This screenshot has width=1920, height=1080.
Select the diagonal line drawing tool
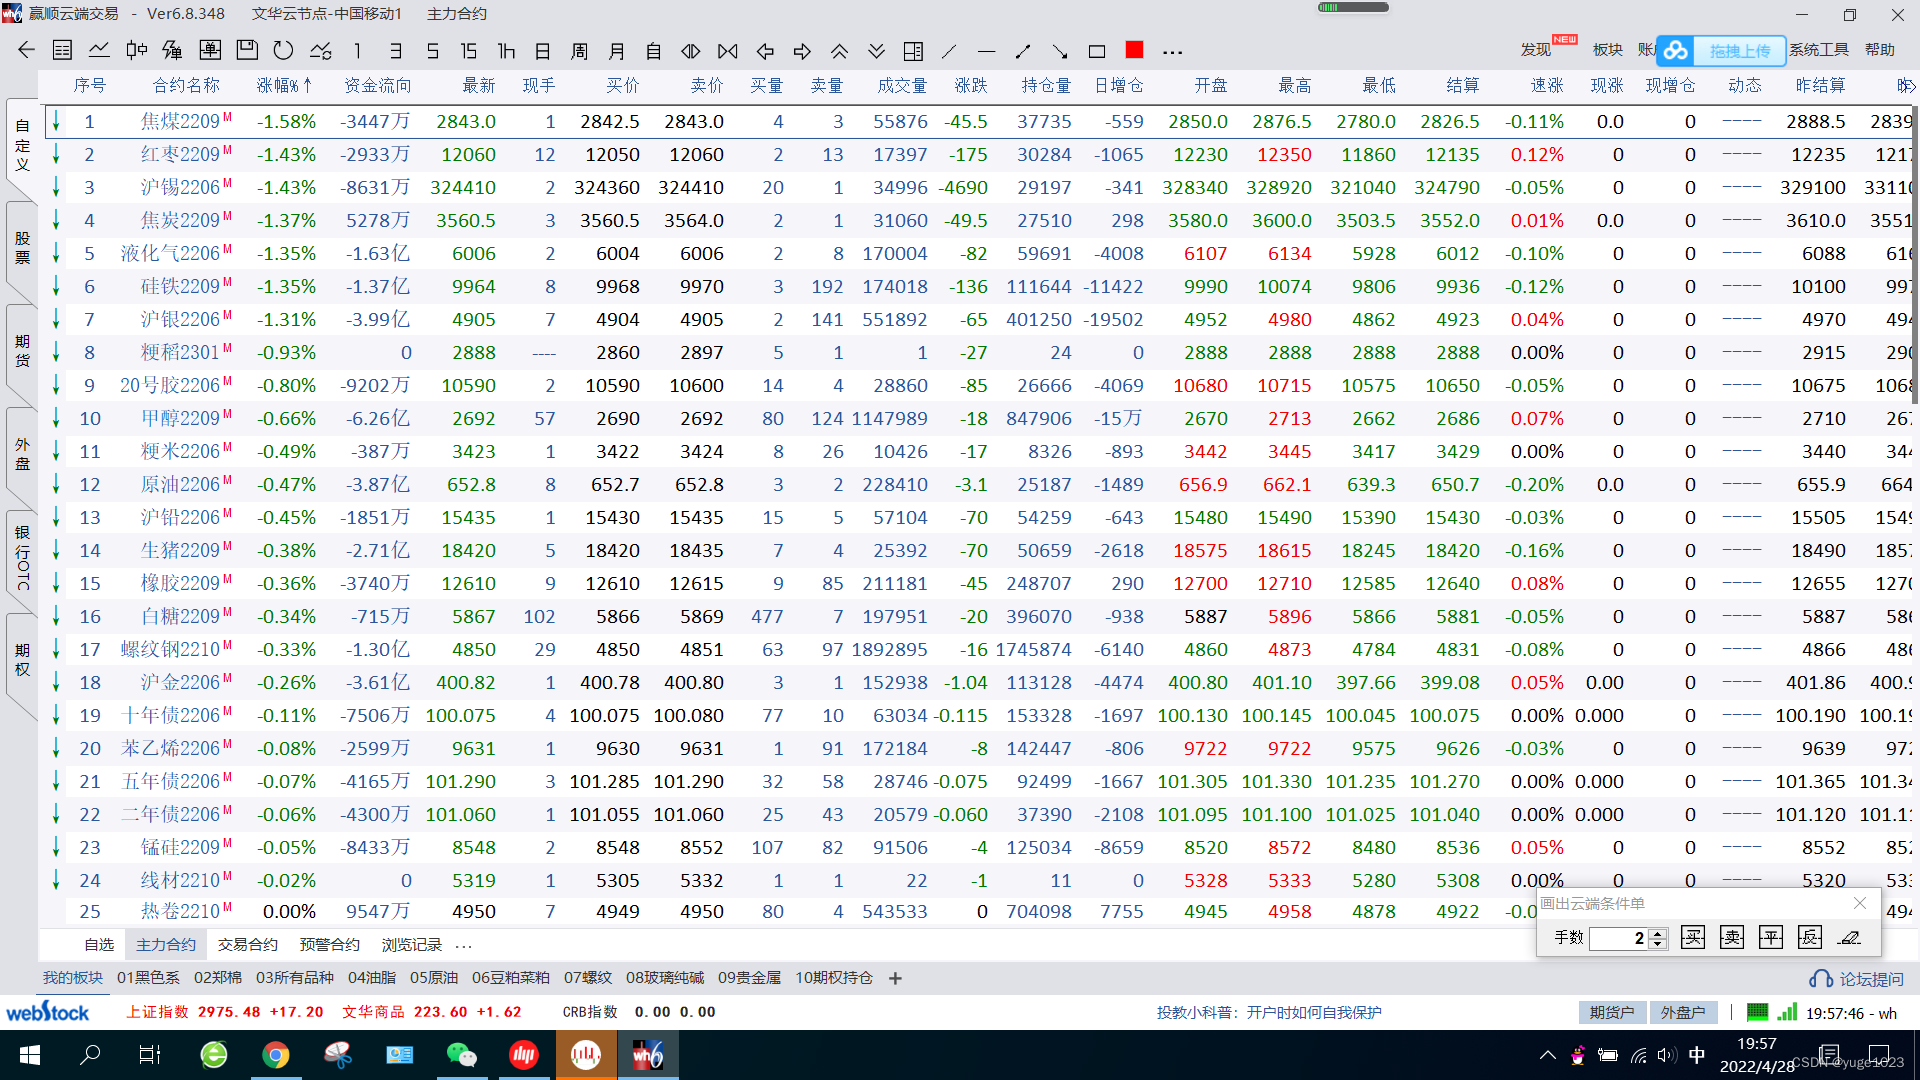point(949,50)
